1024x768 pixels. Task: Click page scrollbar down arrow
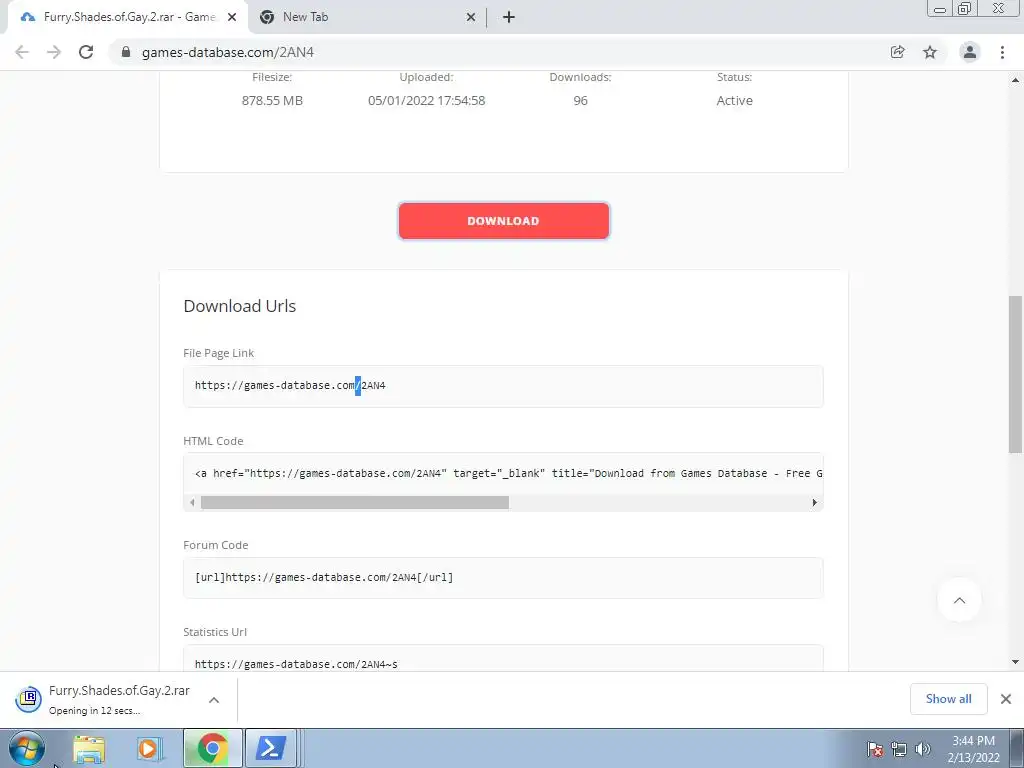coord(1015,662)
